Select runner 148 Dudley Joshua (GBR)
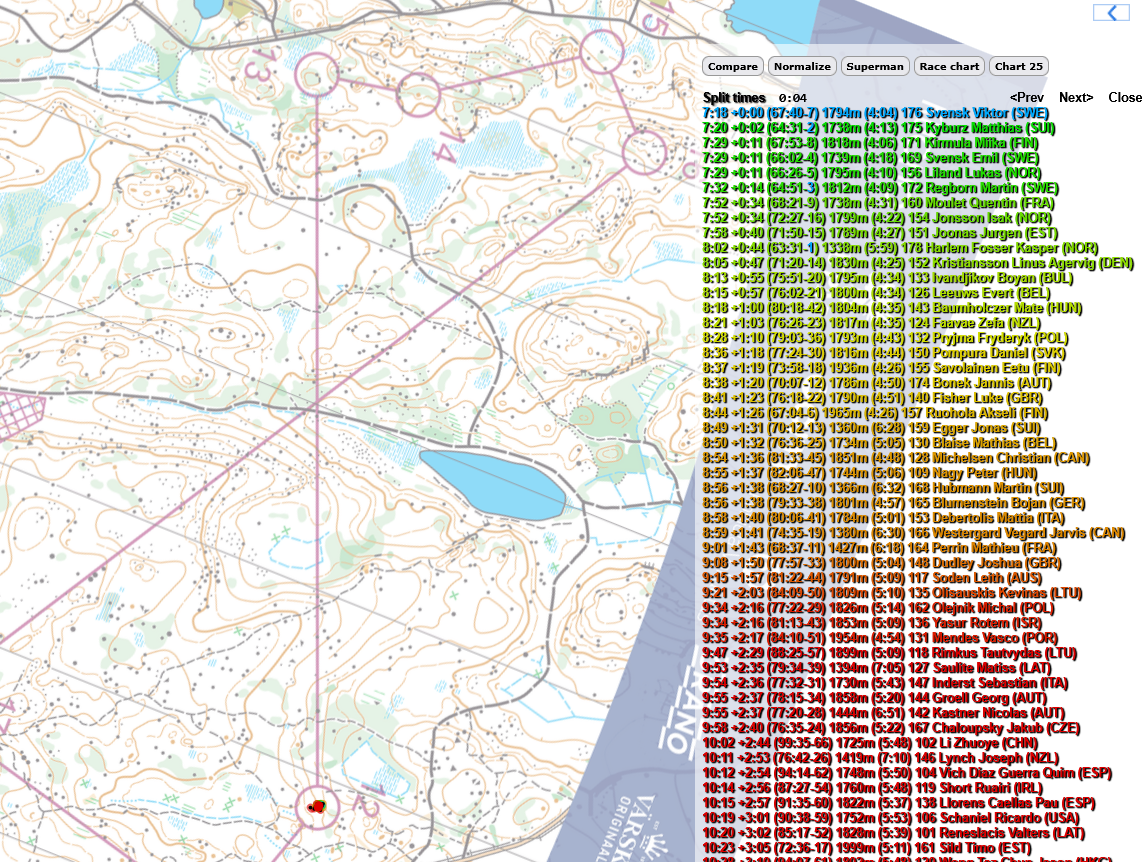The height and width of the screenshot is (862, 1142). tap(882, 563)
